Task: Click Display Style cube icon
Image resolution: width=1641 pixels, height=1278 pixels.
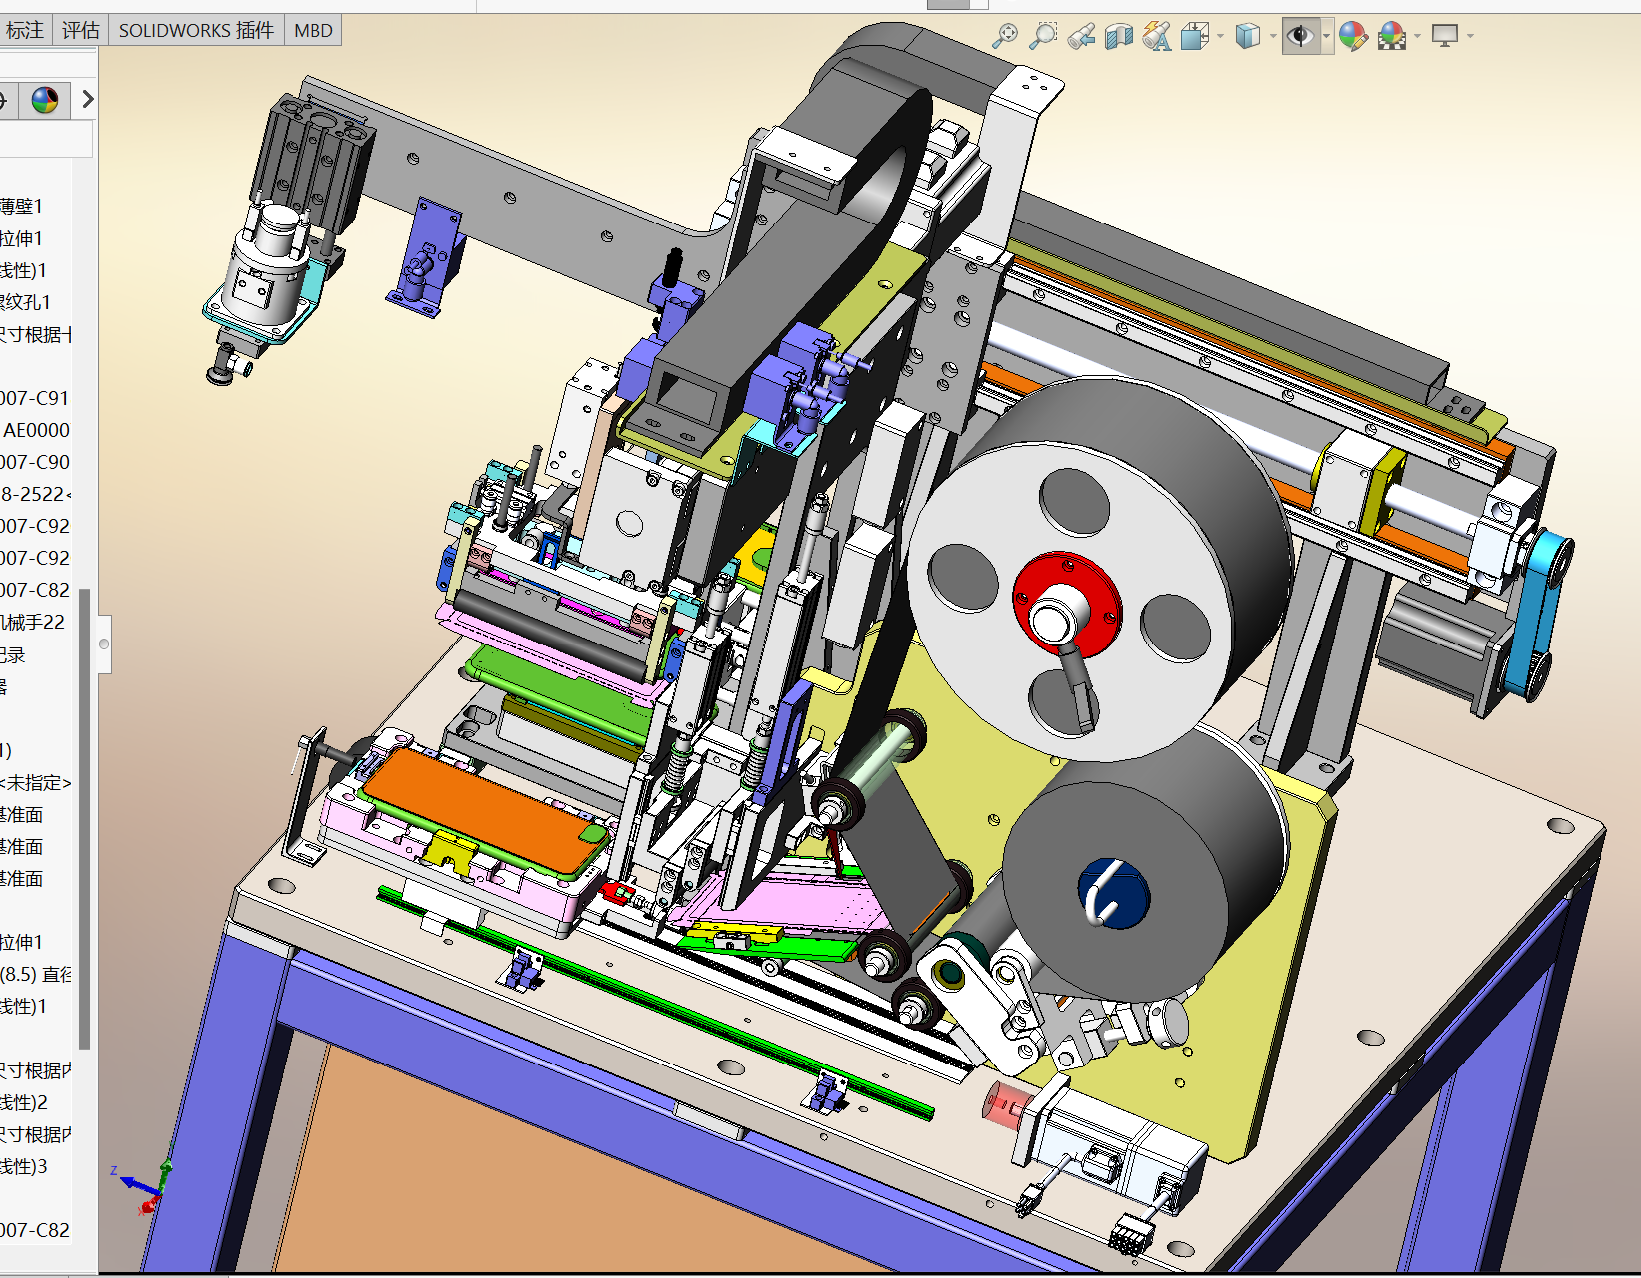Action: [x=1247, y=37]
